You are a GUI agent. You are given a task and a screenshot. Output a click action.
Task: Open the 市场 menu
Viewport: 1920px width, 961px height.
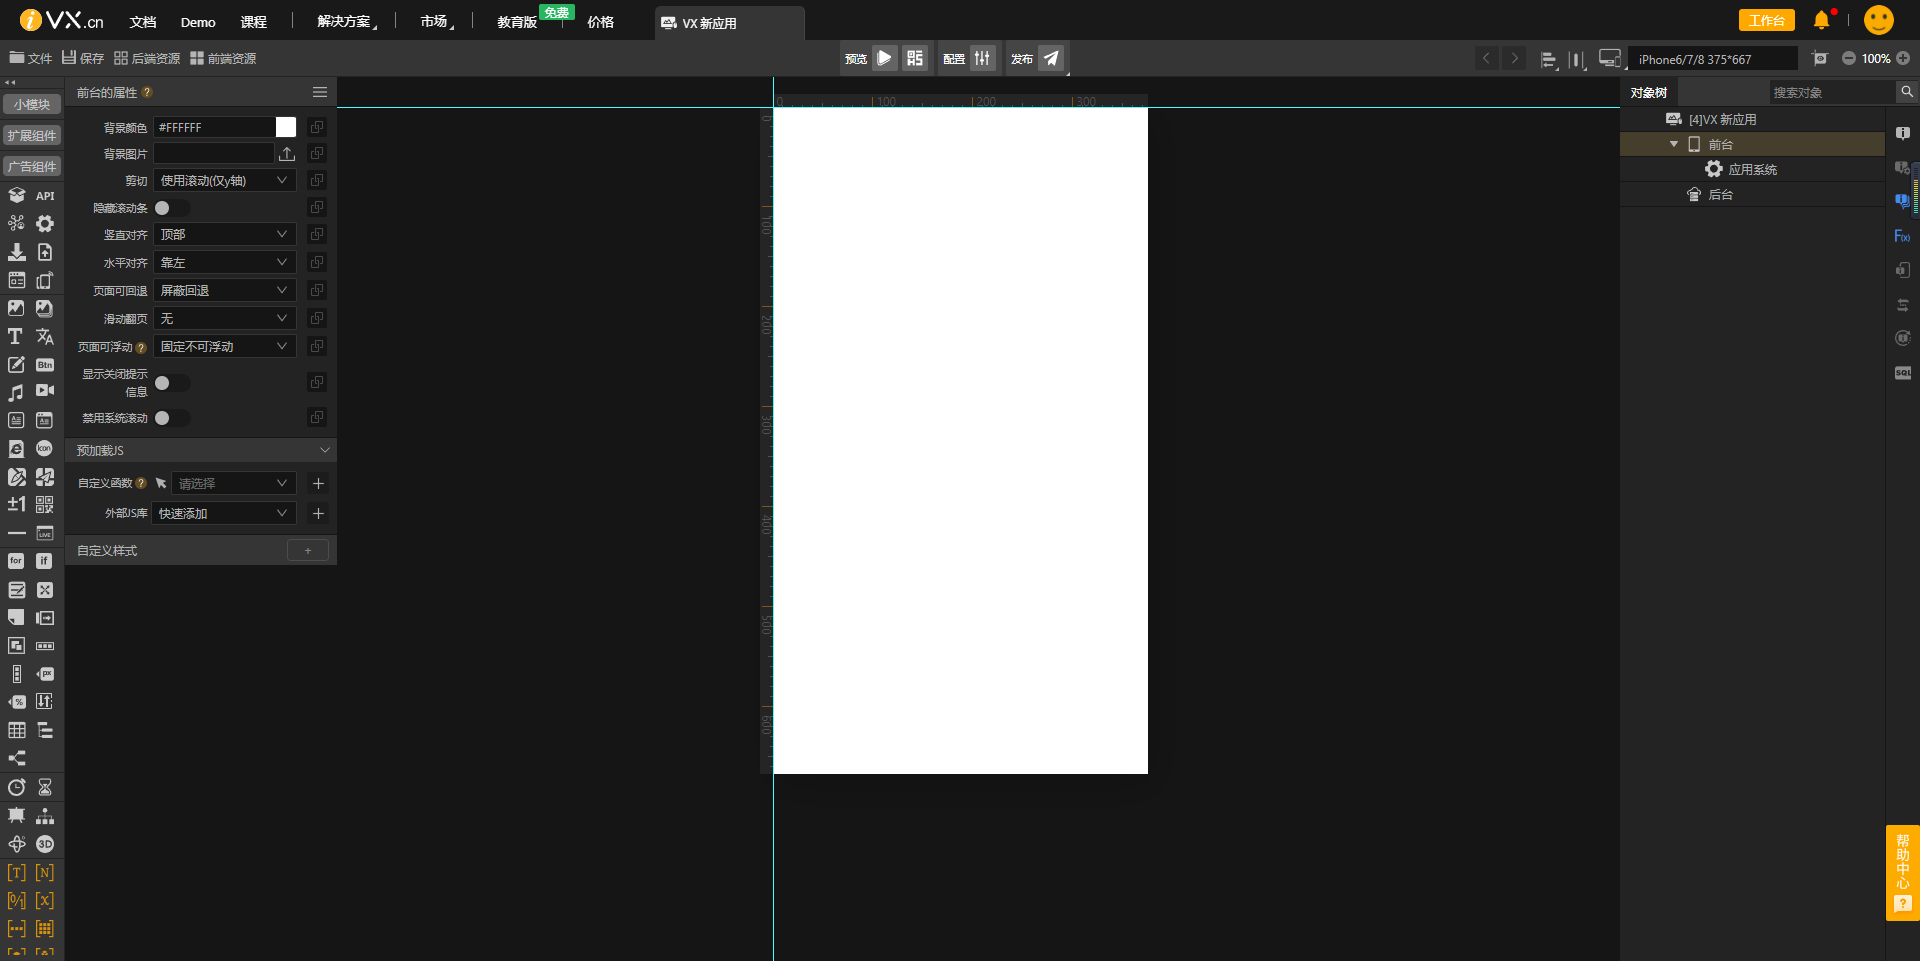click(x=434, y=22)
